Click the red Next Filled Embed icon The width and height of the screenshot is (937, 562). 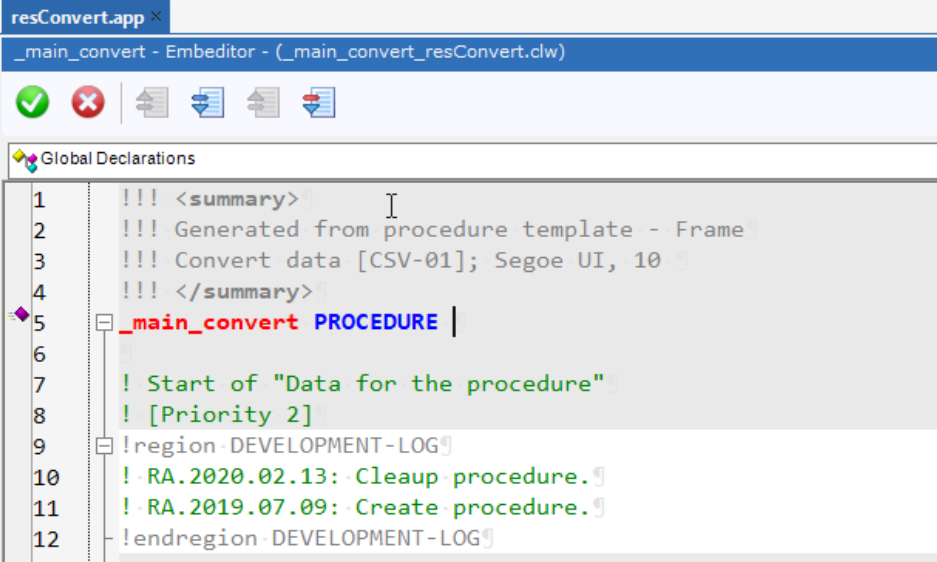[318, 102]
